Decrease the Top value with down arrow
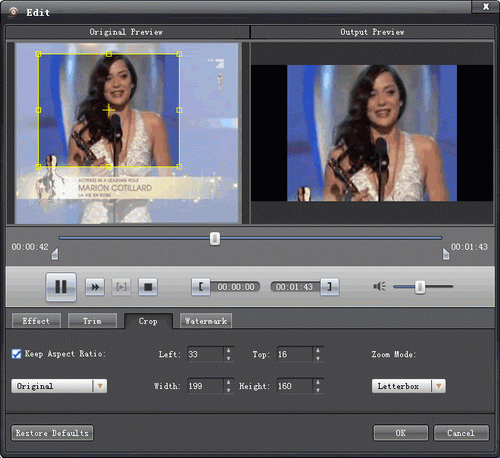 tap(318, 358)
